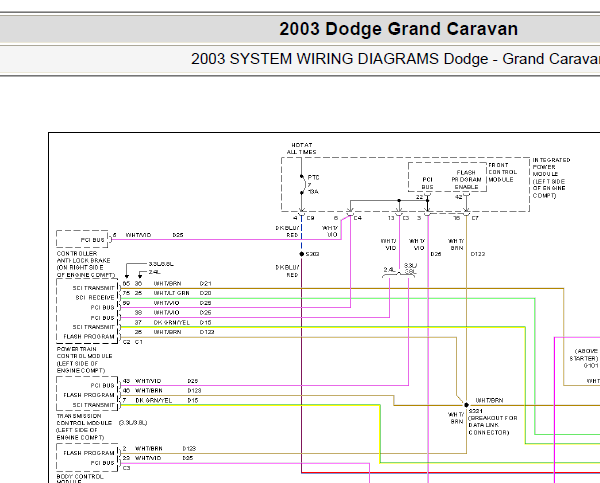Click "DK GRN/YEL" on Powertrain module pin 37
600x483 pixels.
pos(171,323)
